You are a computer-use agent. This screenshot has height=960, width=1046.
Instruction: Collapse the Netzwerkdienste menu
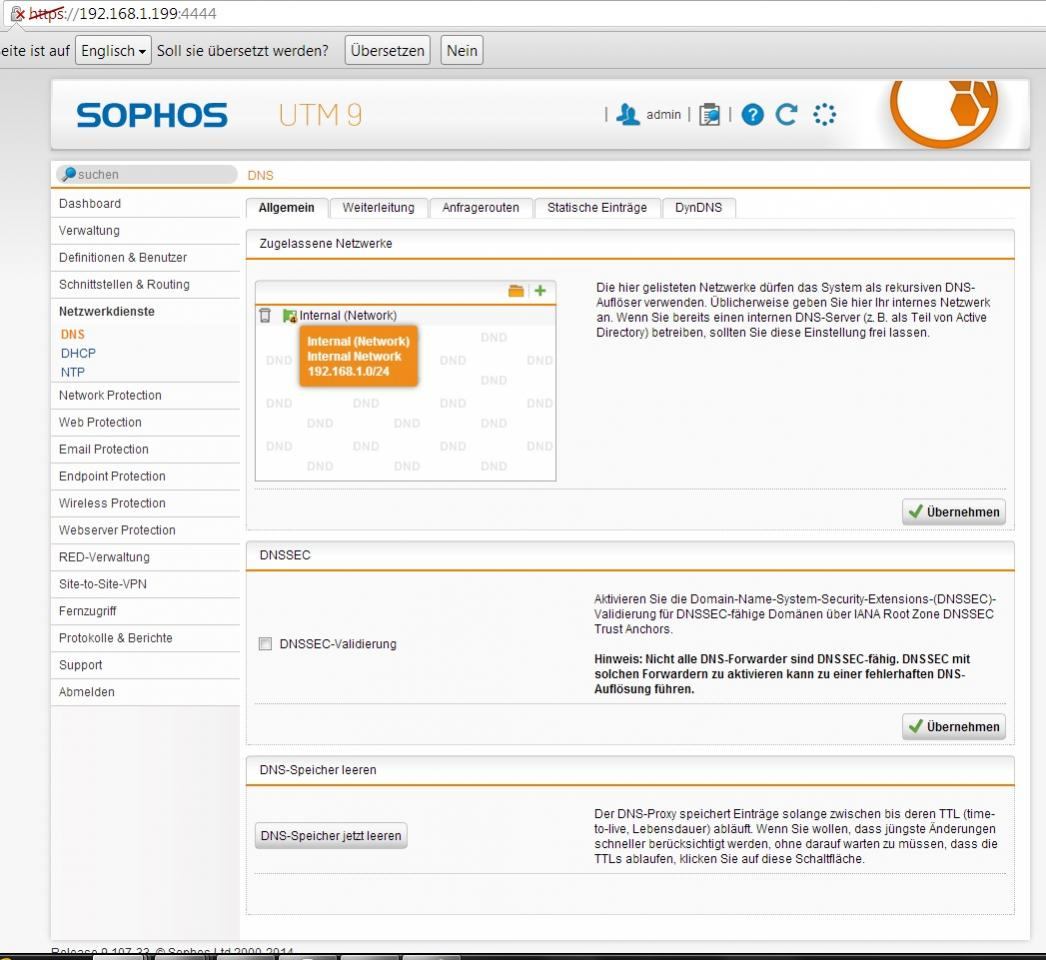(x=145, y=312)
